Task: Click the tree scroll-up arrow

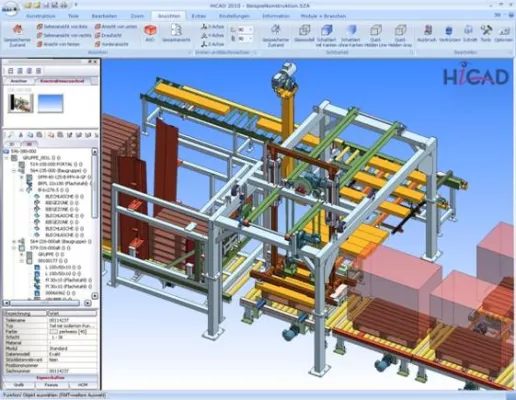Action: [x=95, y=152]
